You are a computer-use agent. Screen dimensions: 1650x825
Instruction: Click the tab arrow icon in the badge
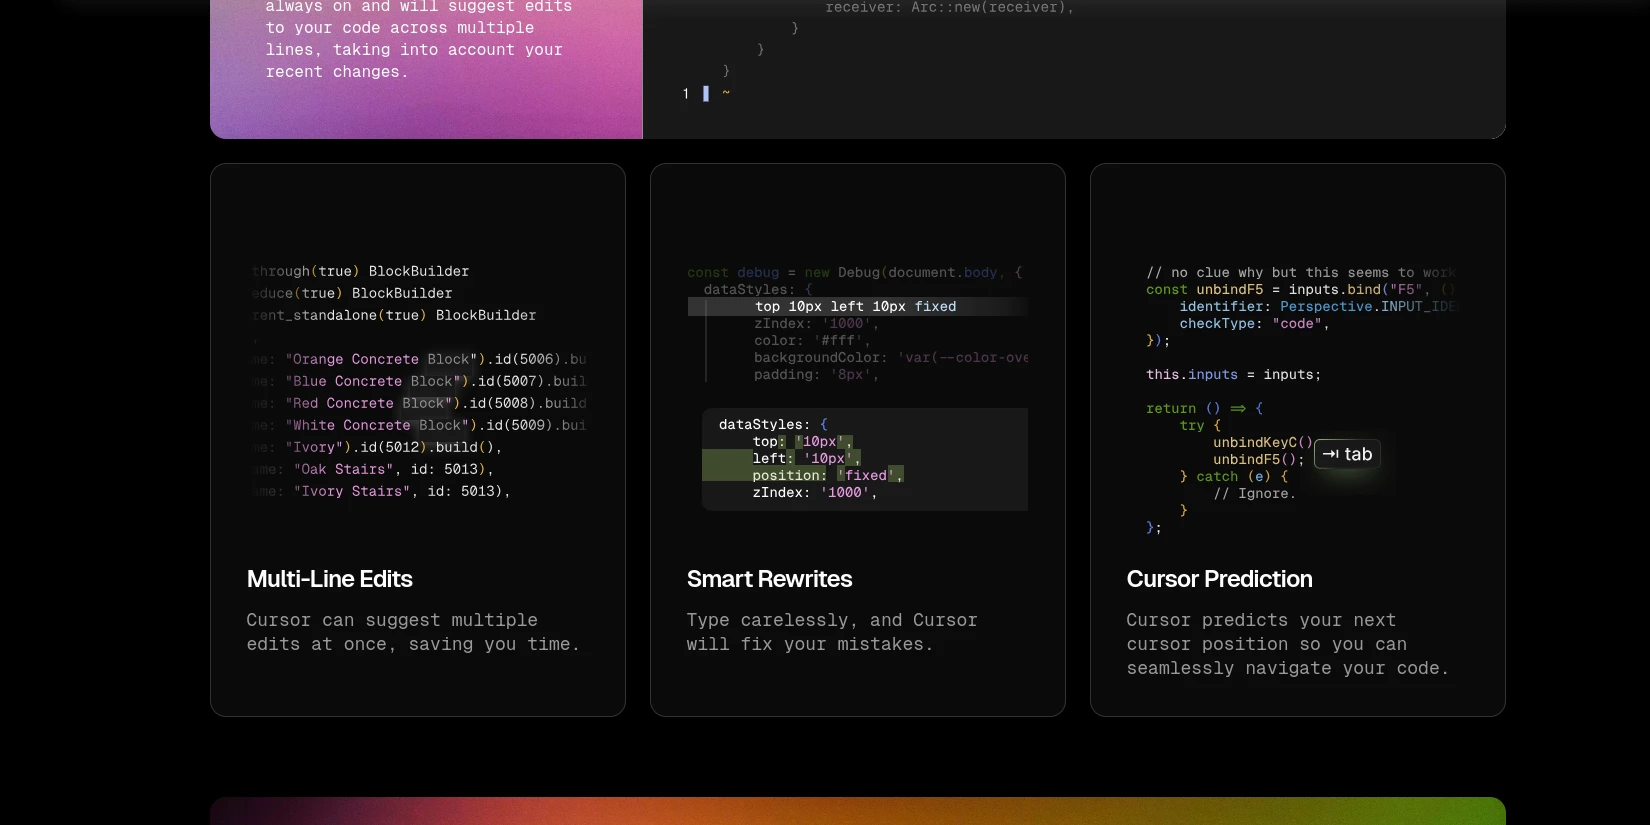coord(1330,454)
